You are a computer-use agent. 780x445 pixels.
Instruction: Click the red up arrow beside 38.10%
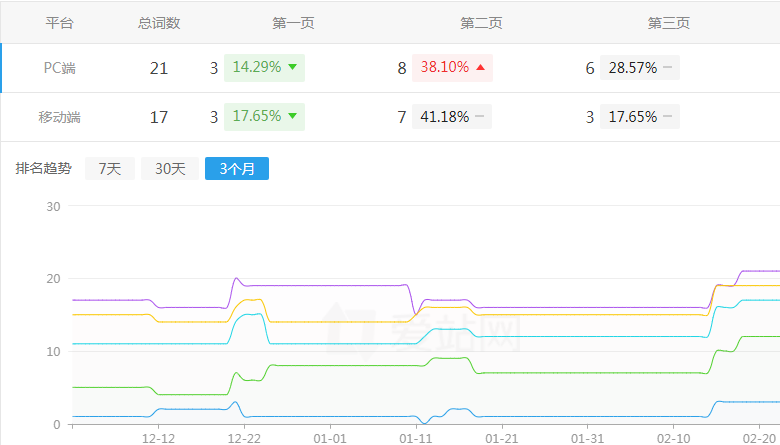pos(480,68)
